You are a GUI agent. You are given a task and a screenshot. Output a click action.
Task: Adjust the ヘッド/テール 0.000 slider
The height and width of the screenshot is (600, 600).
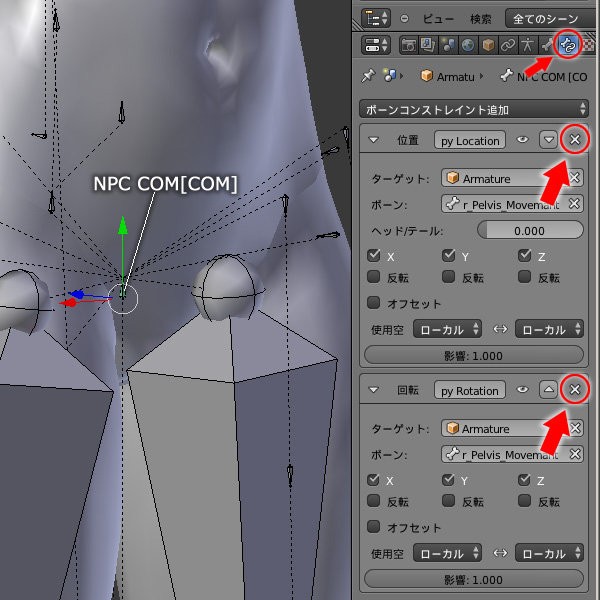tap(530, 230)
